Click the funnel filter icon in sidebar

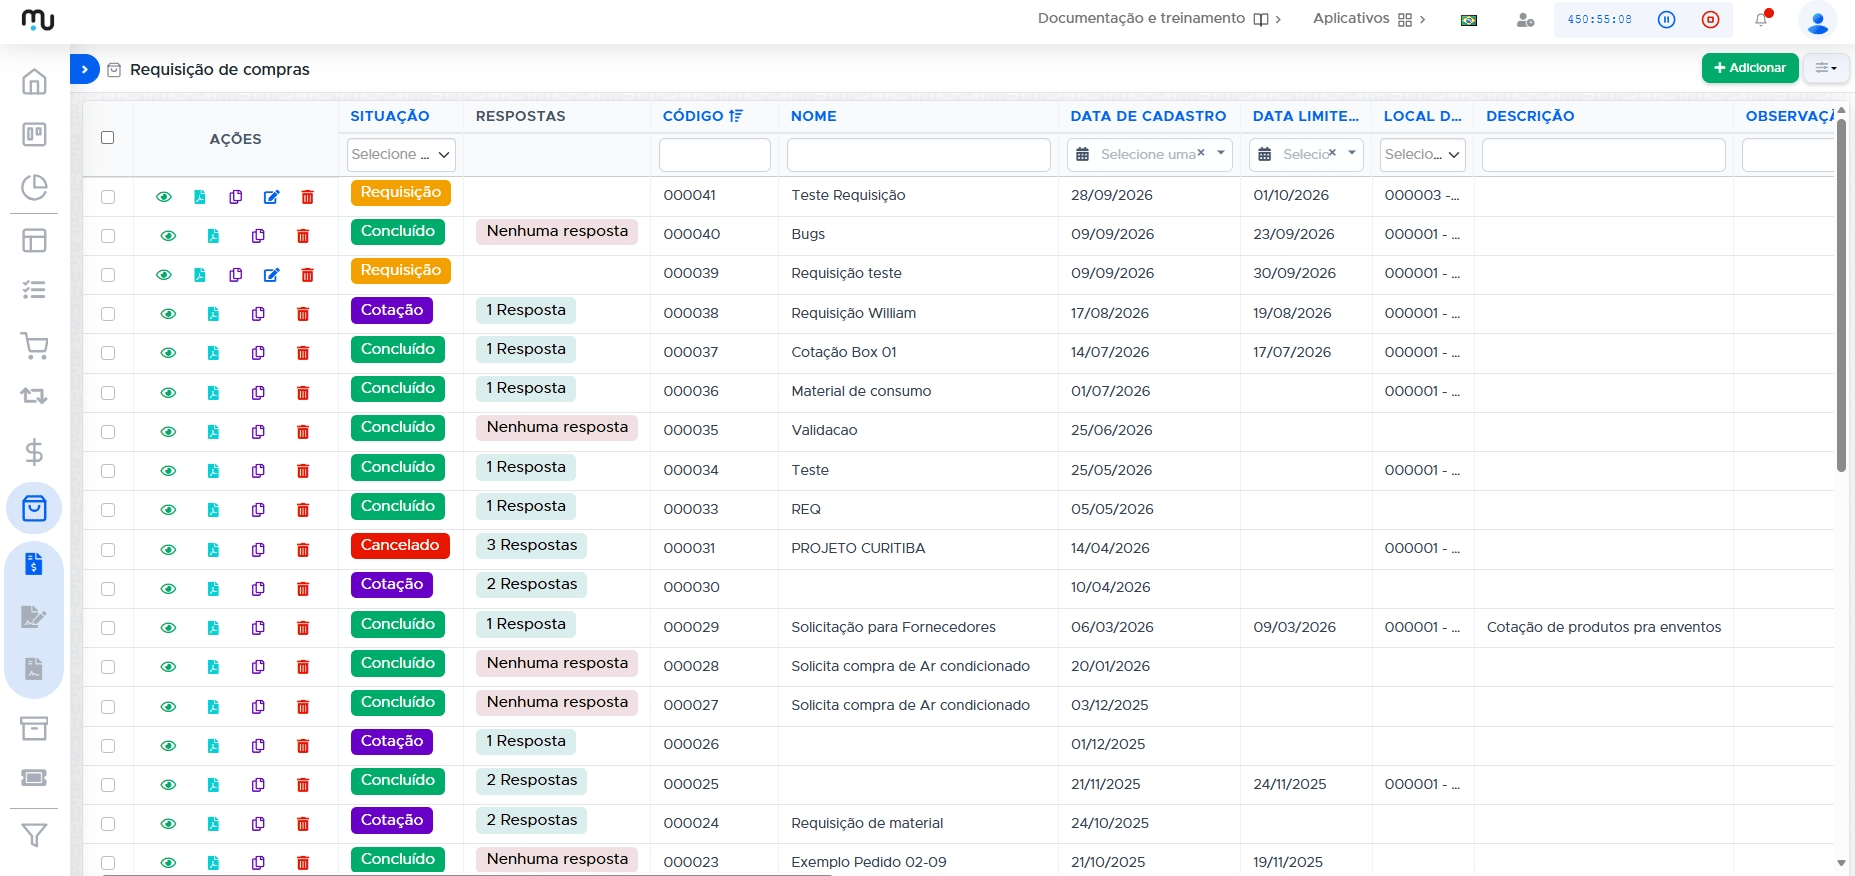tap(34, 835)
